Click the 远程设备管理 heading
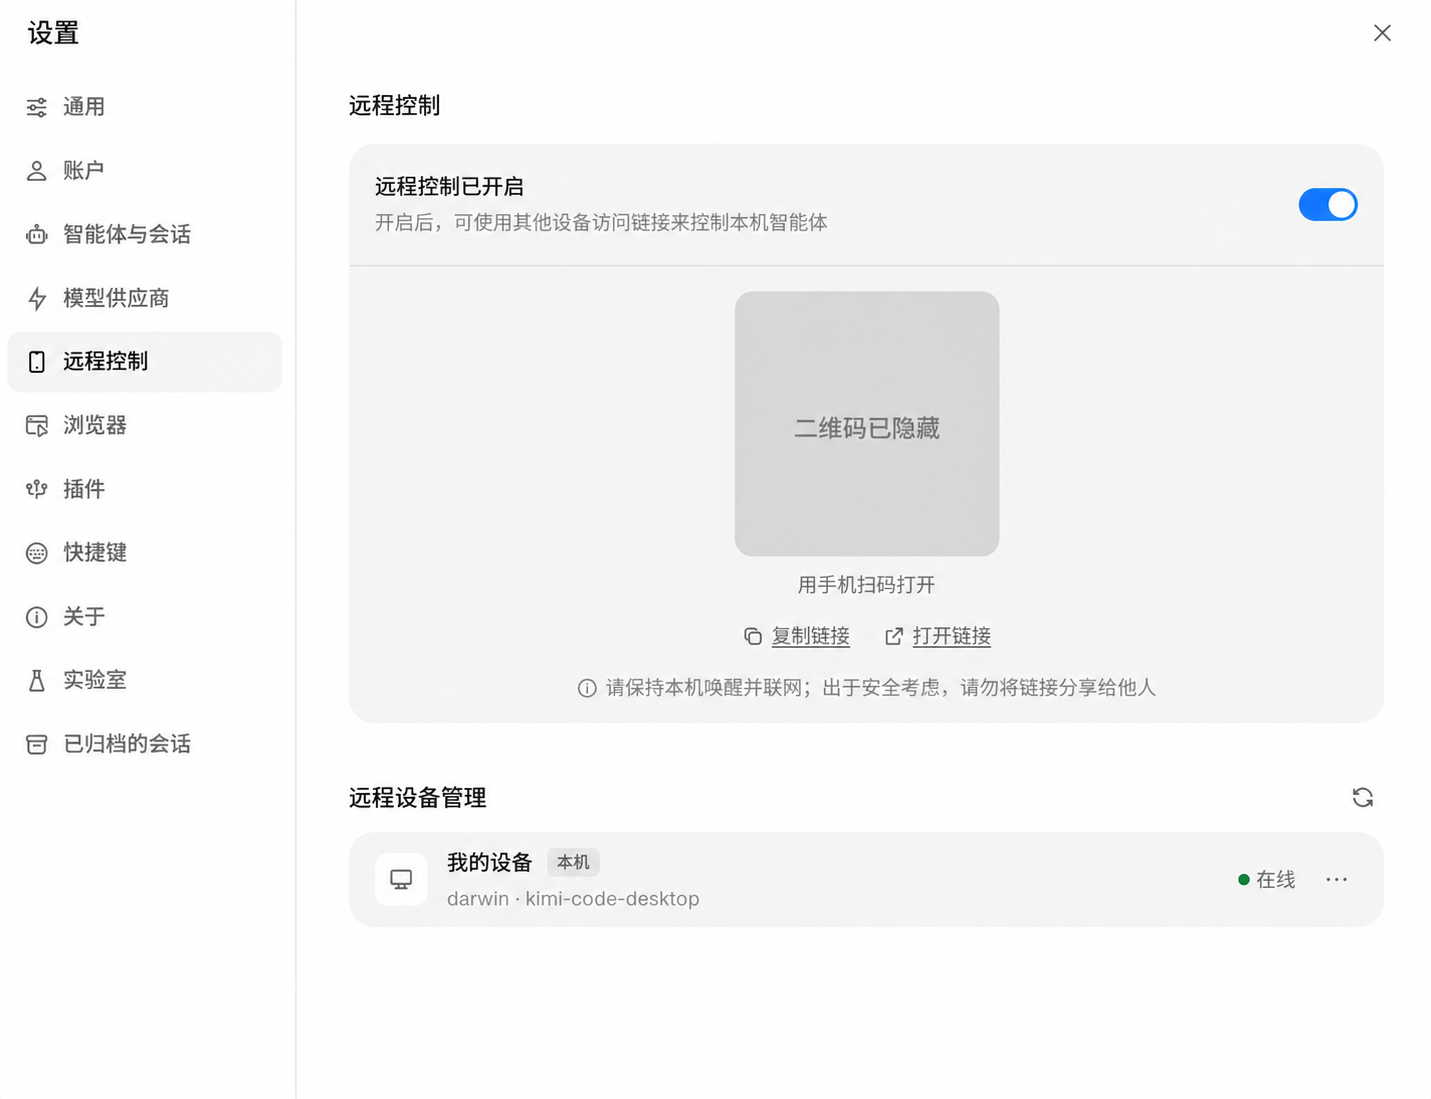The height and width of the screenshot is (1099, 1431). point(418,798)
